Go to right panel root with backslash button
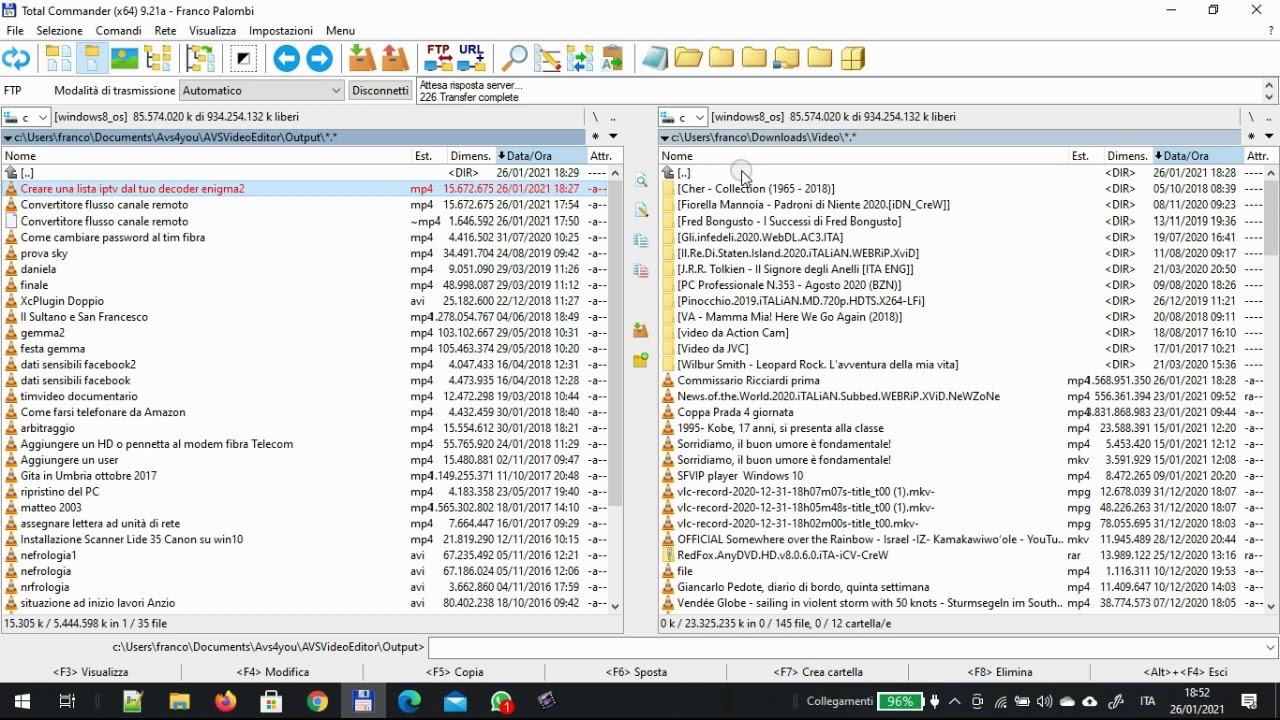This screenshot has width=1280, height=720. click(x=1251, y=117)
